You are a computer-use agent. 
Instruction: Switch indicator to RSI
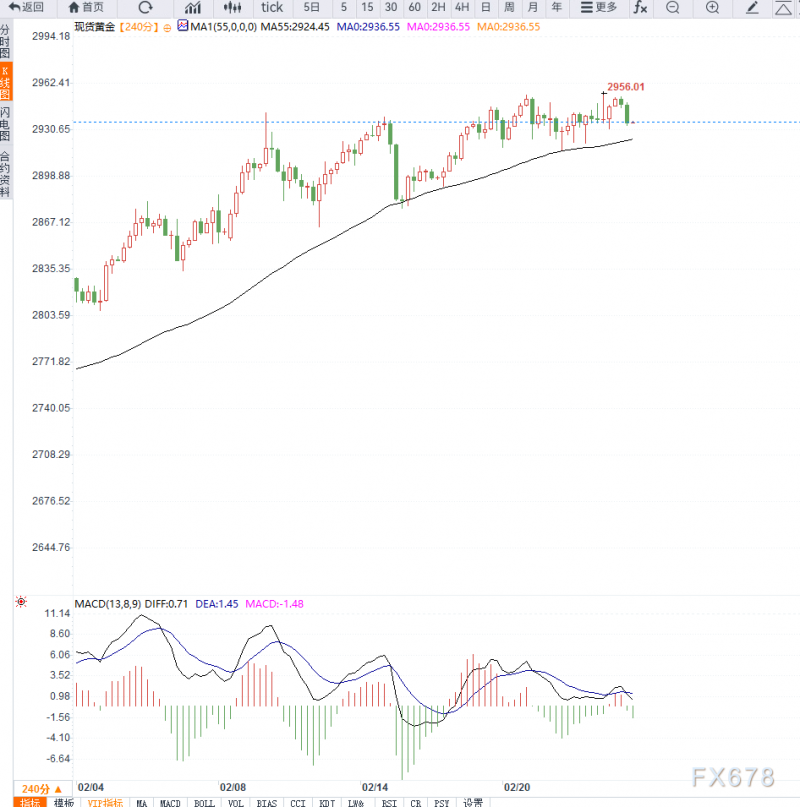[x=389, y=802]
